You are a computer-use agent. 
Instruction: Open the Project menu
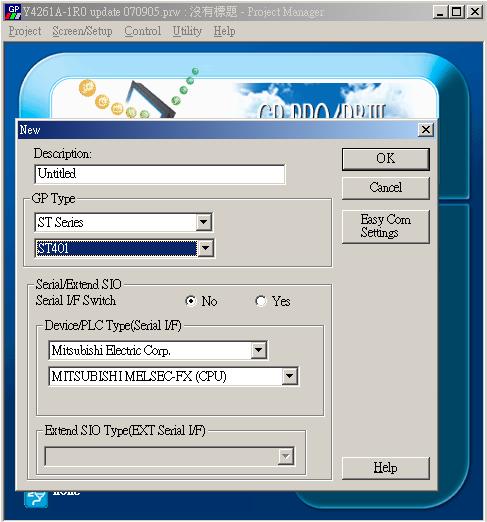[x=25, y=31]
